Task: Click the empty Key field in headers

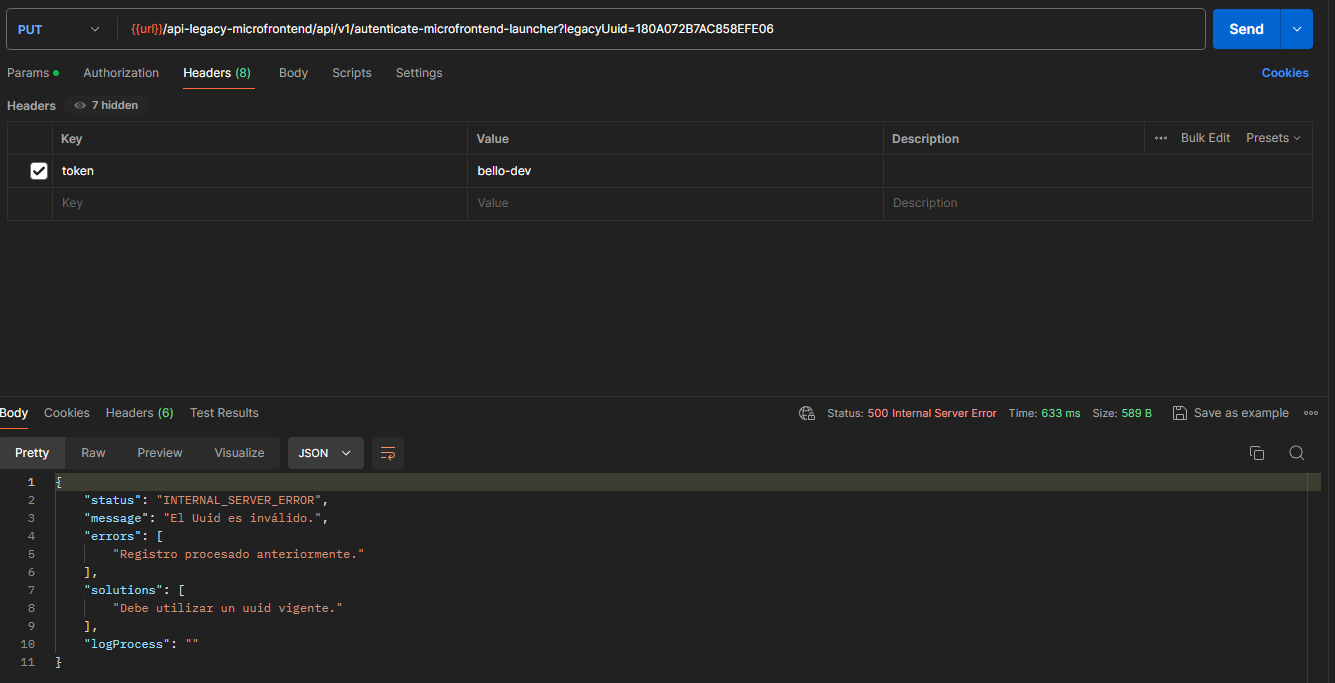Action: click(x=258, y=203)
